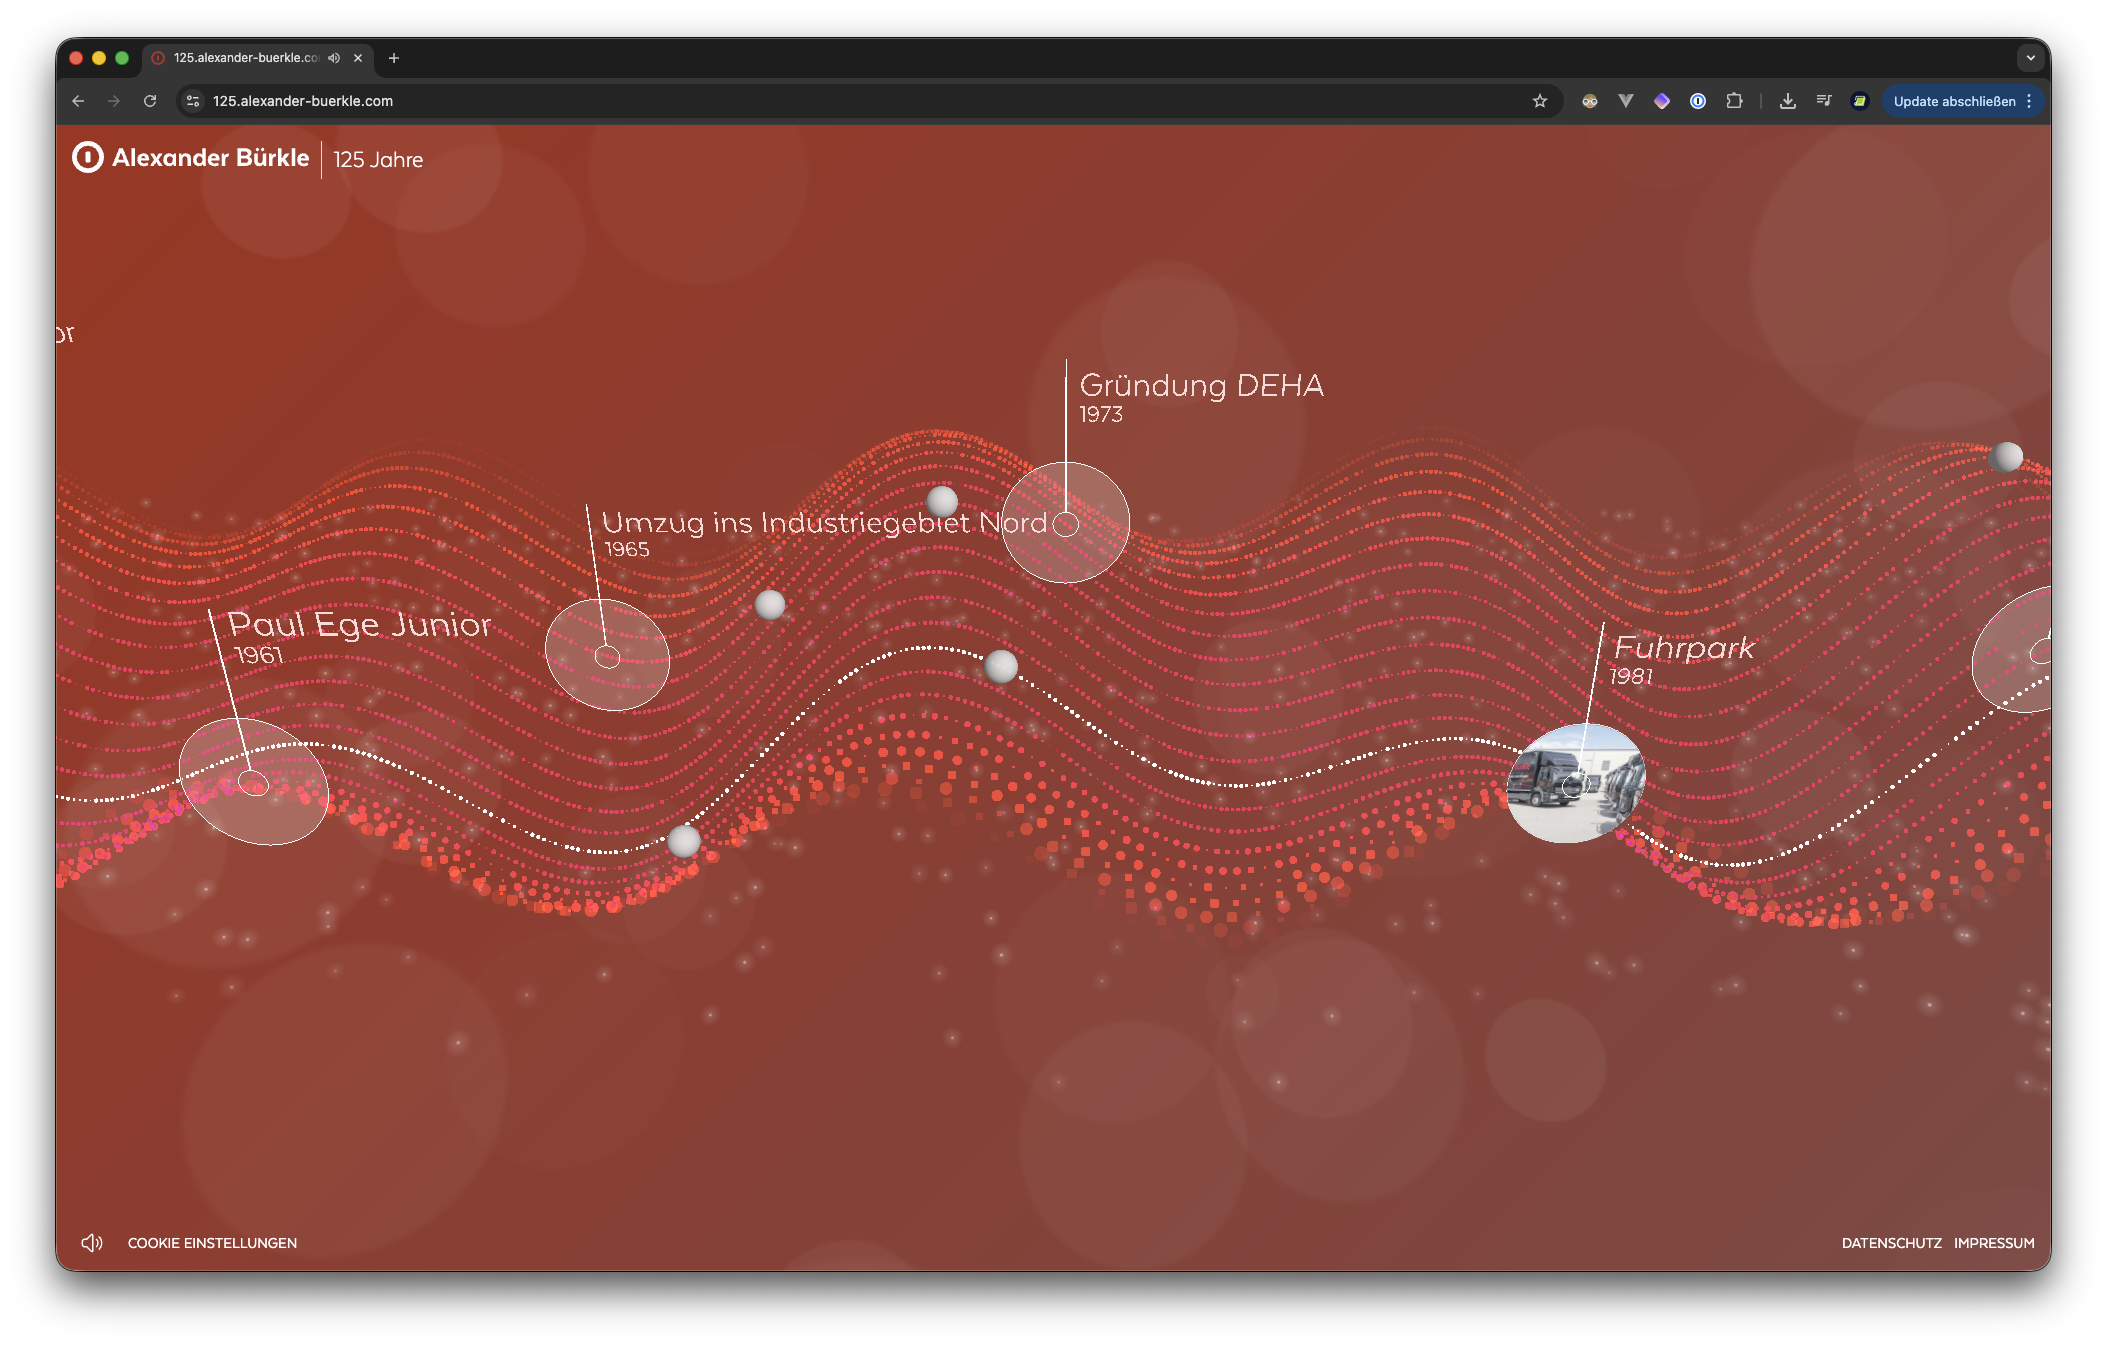Open Chrome three-dot menu
Viewport: 2107px width, 1345px height.
tap(2029, 101)
